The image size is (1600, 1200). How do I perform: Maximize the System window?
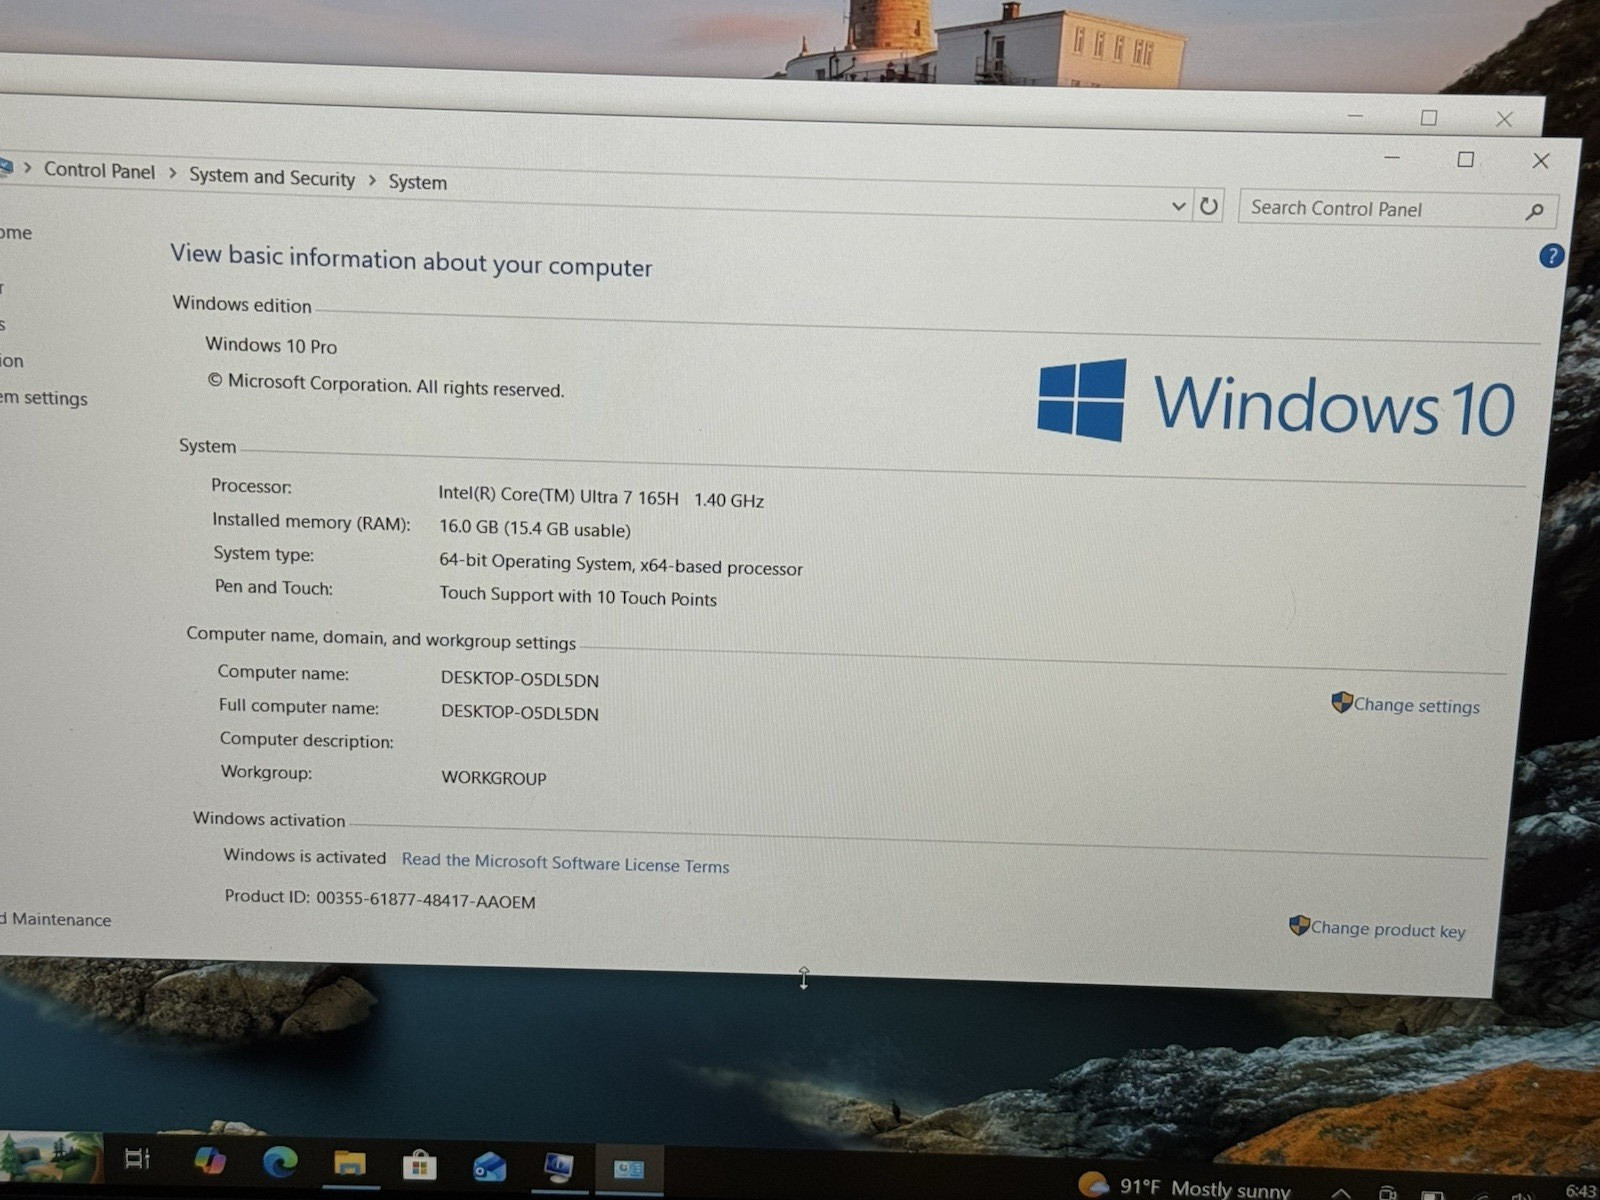coord(1465,159)
